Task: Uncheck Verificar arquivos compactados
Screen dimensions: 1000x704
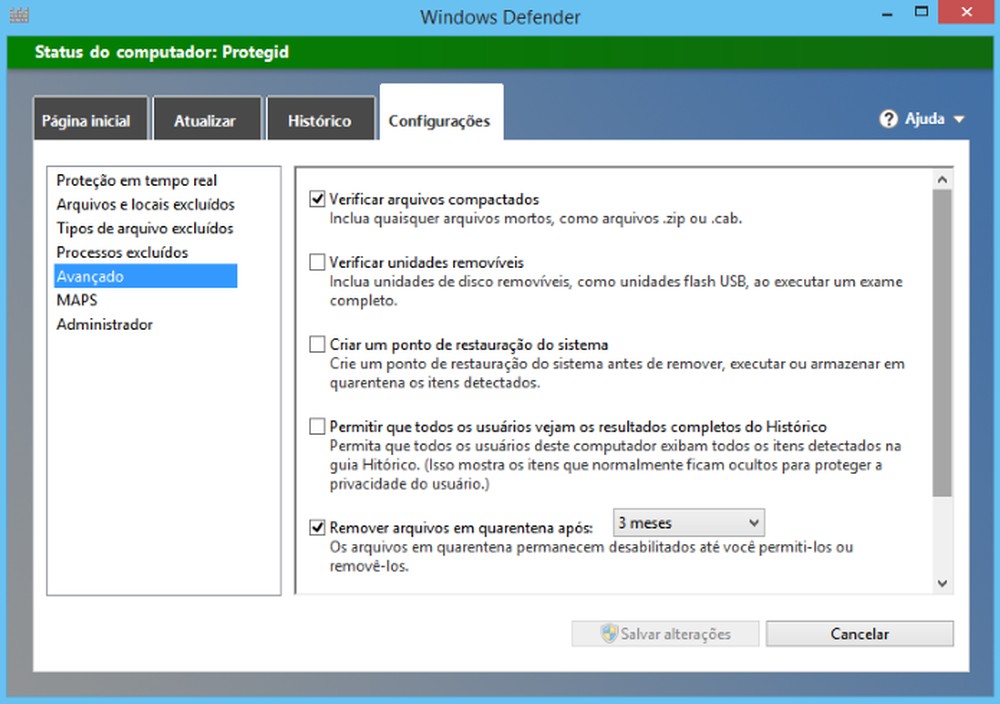Action: 318,199
